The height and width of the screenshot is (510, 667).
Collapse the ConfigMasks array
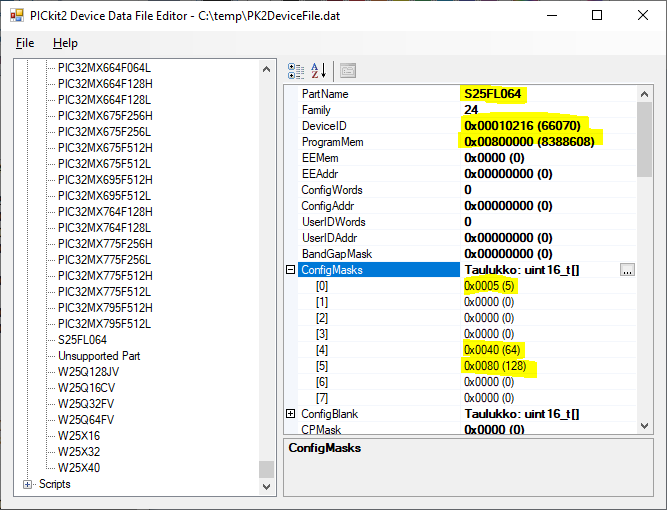coord(291,270)
